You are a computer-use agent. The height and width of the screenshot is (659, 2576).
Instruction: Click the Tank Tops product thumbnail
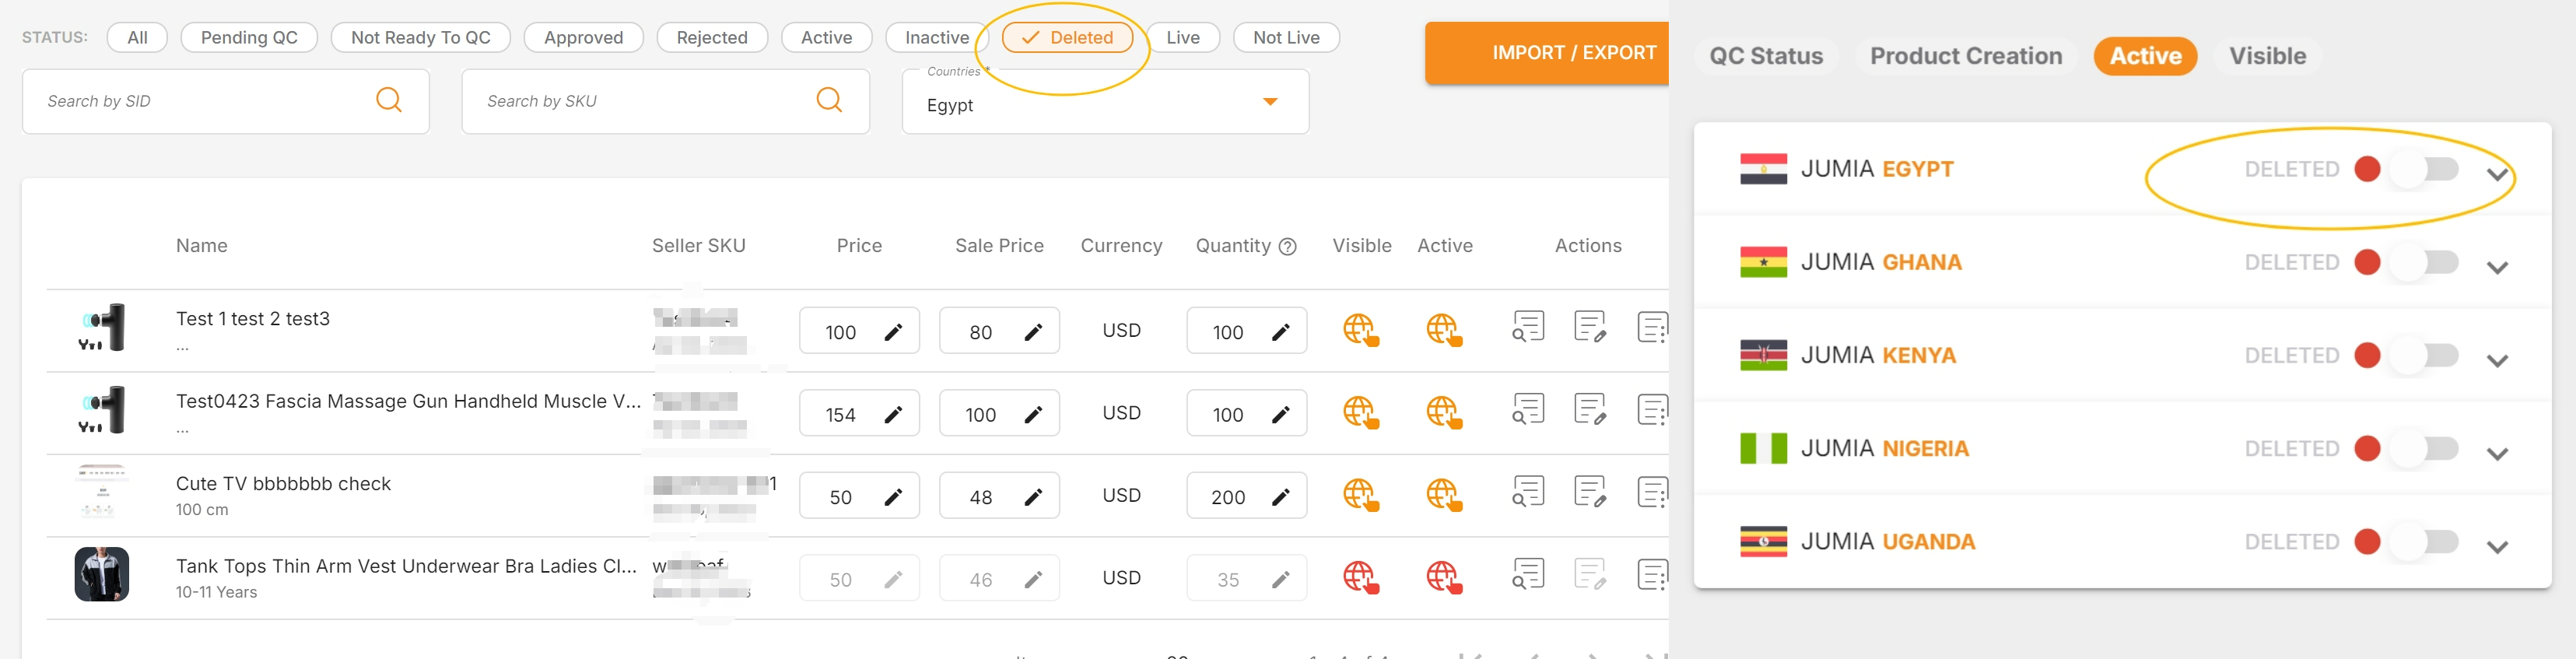(102, 574)
